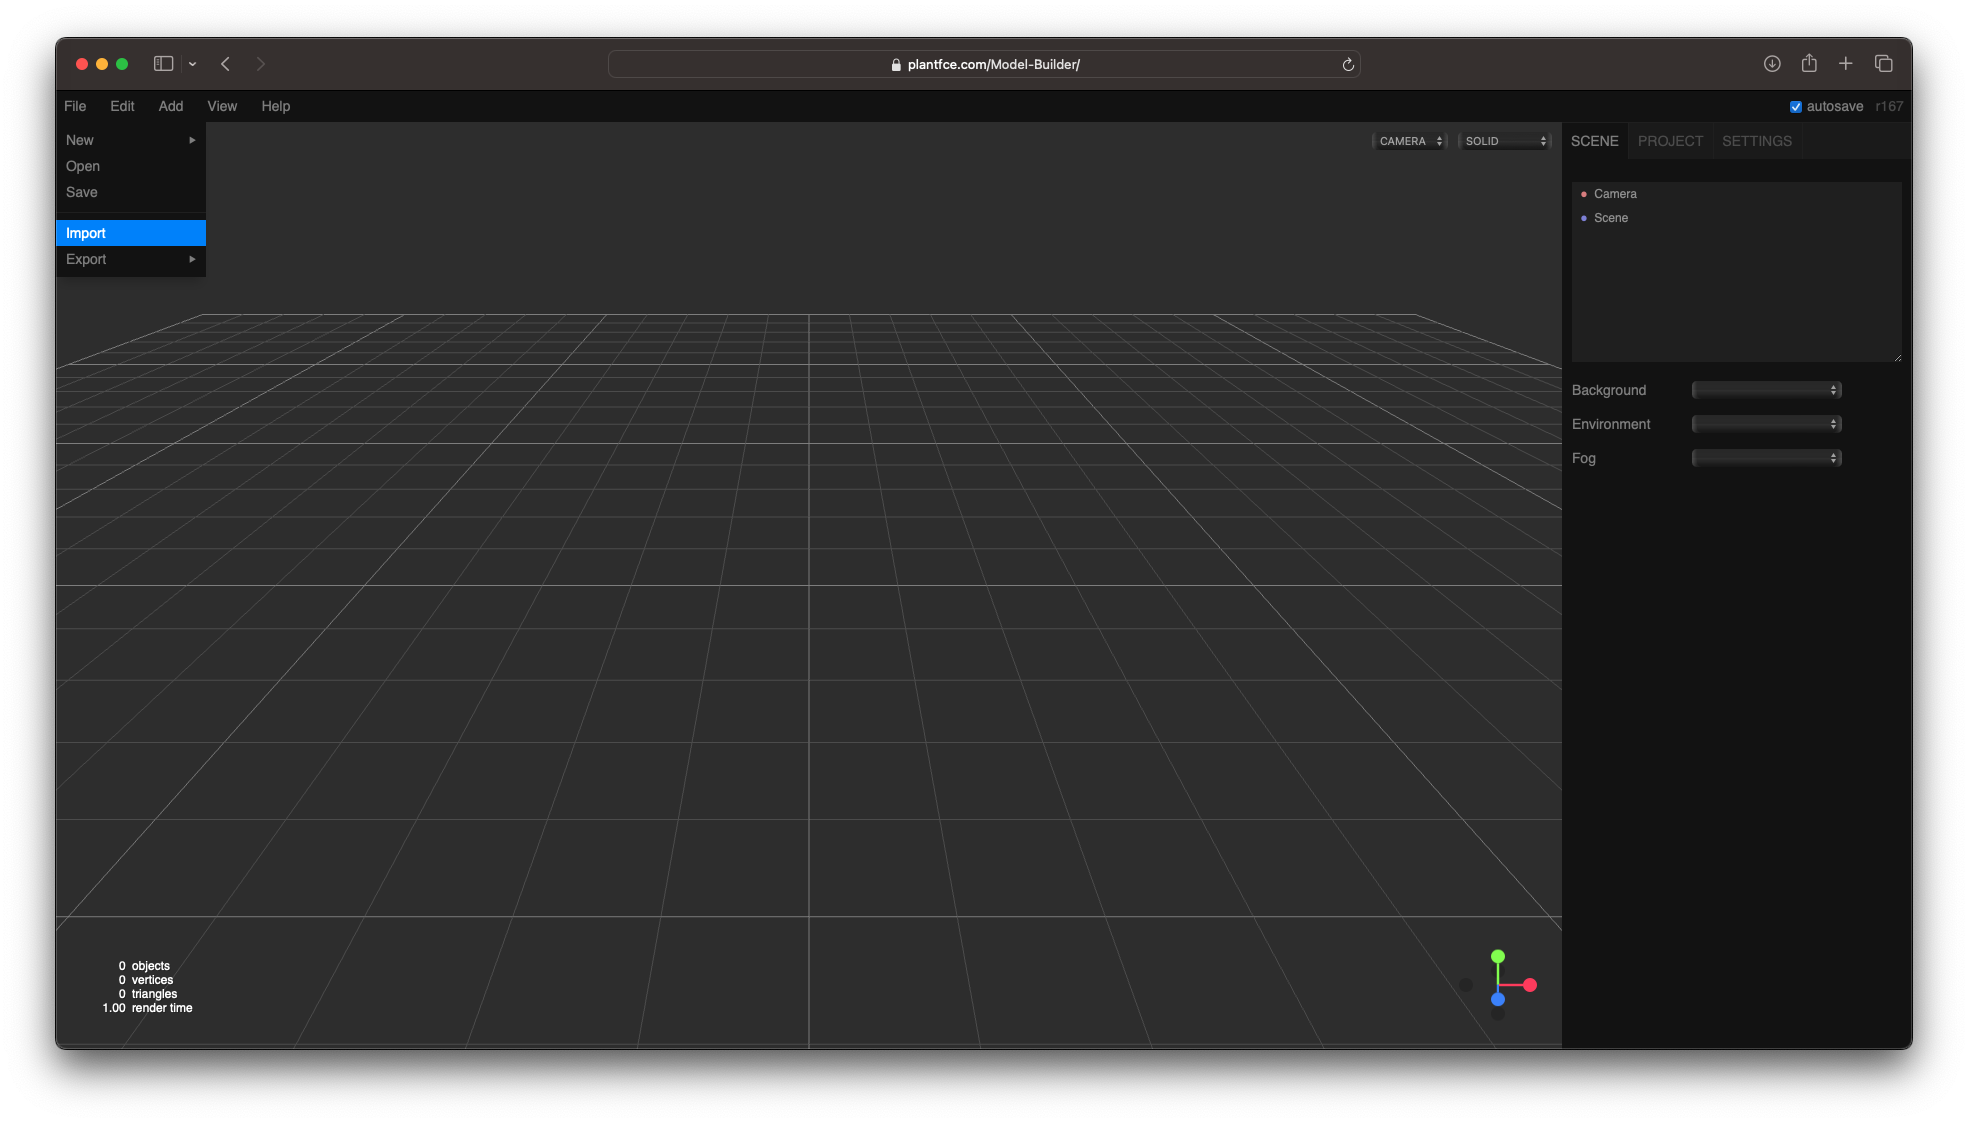
Task: Click the Share icon in the toolbar
Action: 1808,63
